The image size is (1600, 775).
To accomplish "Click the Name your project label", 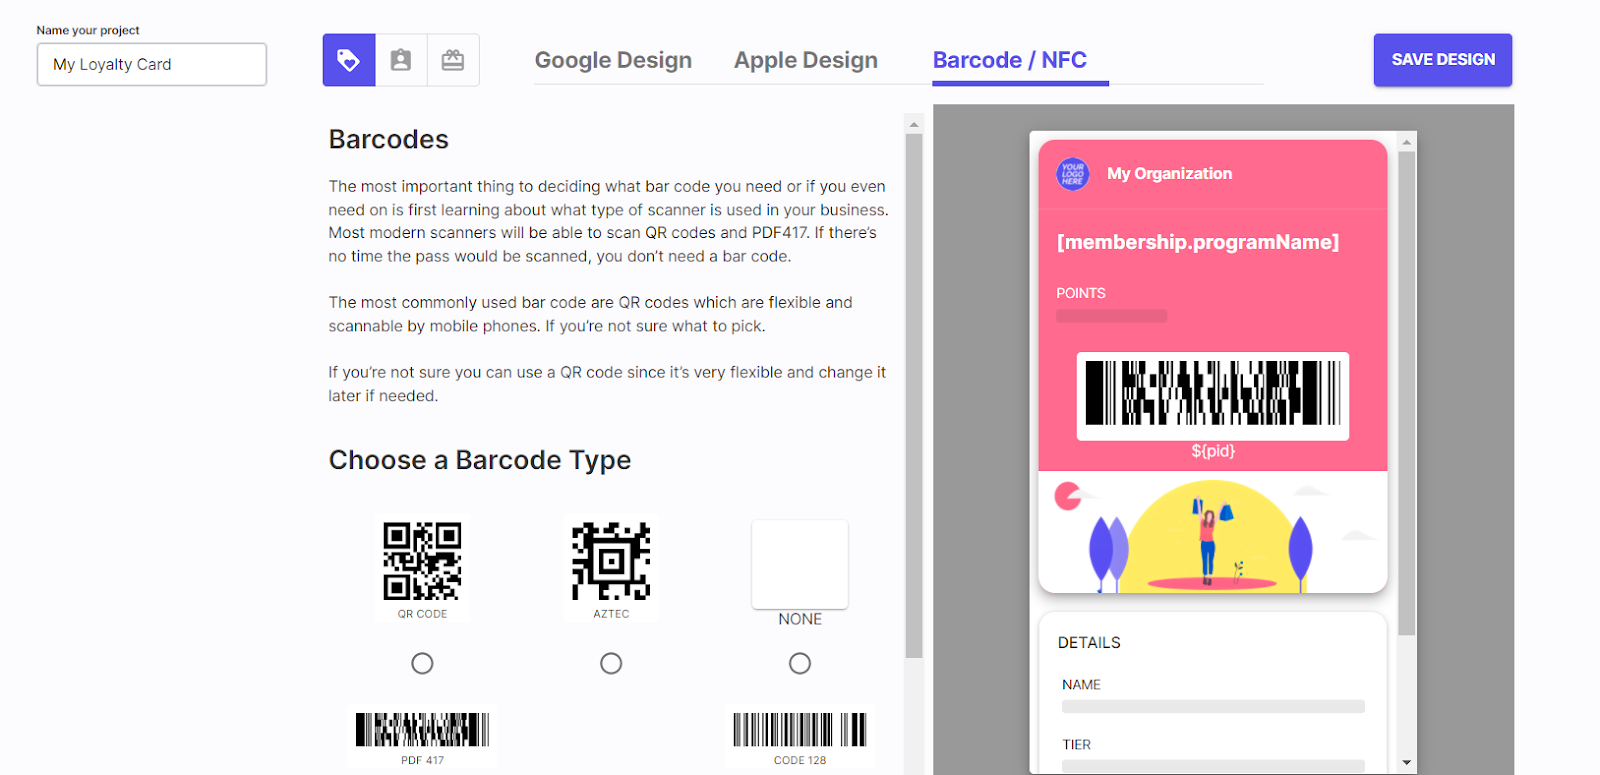I will pyautogui.click(x=88, y=30).
